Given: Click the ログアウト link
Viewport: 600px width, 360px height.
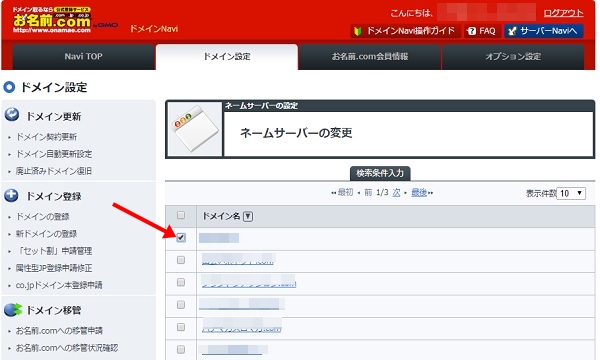Looking at the screenshot, I should click(x=563, y=13).
